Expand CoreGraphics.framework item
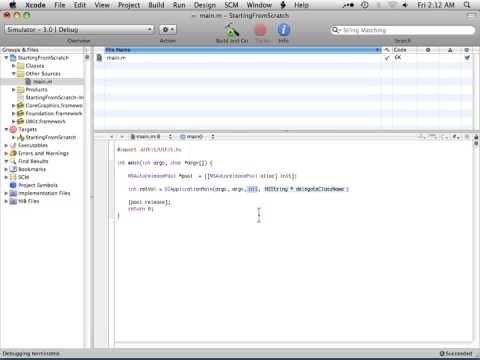The image size is (480, 360). [14, 106]
